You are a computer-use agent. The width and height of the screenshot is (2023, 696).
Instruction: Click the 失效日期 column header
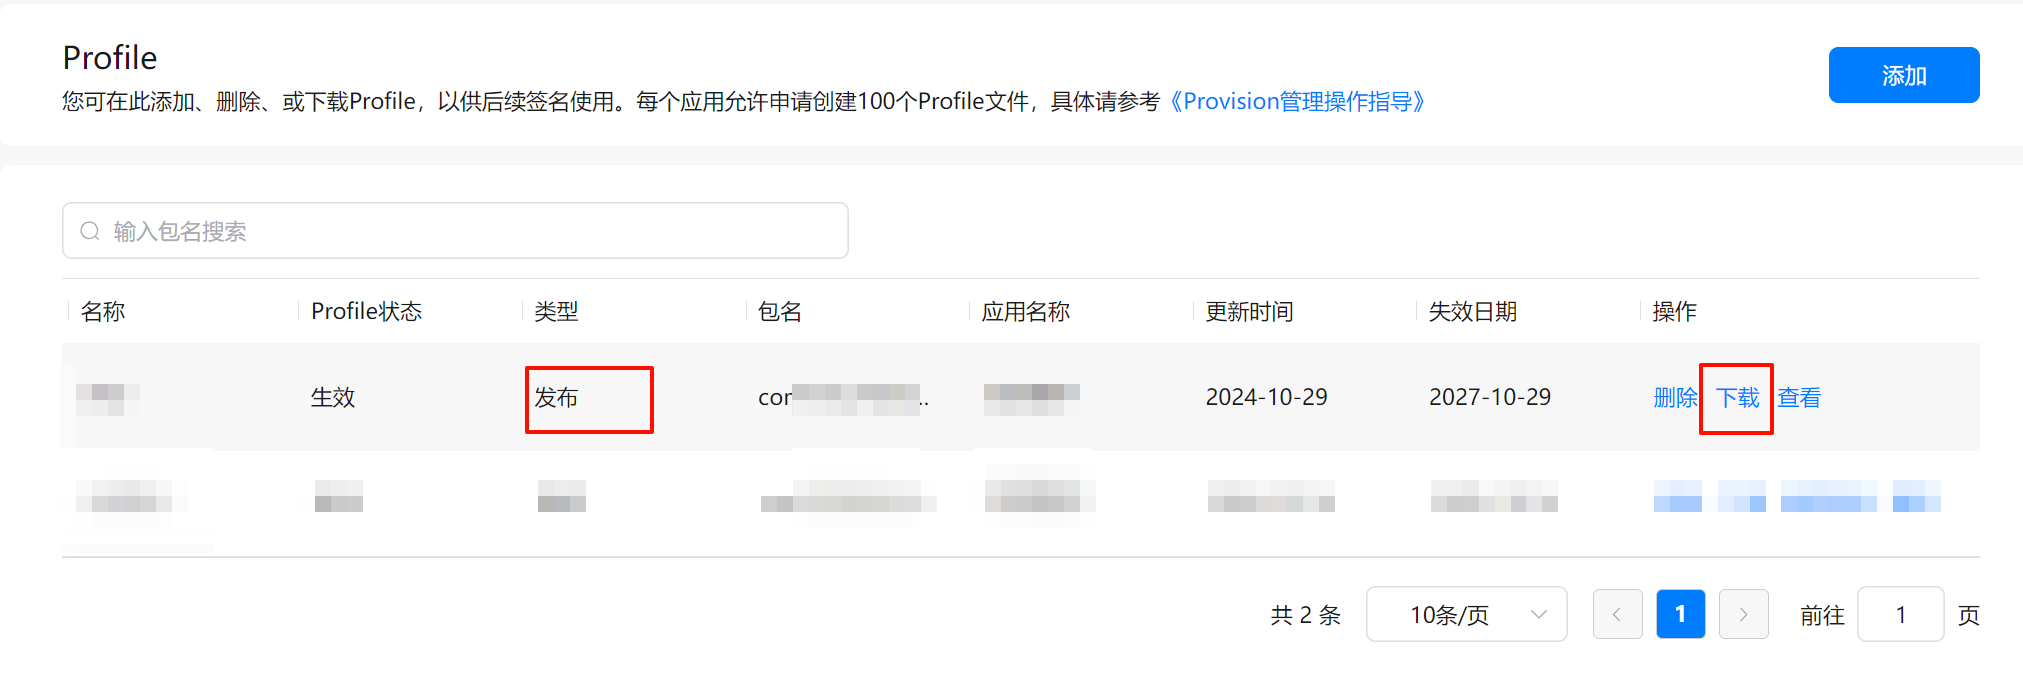(1473, 312)
